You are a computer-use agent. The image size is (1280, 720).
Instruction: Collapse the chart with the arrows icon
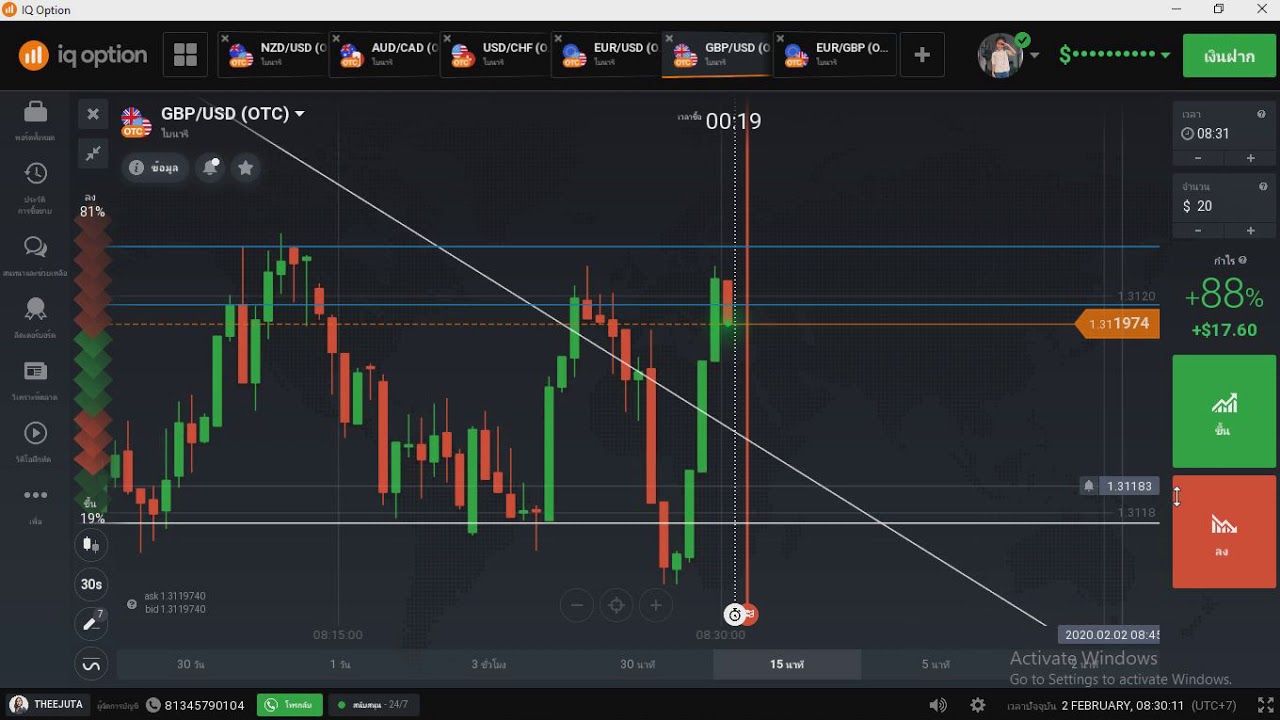tap(92, 153)
